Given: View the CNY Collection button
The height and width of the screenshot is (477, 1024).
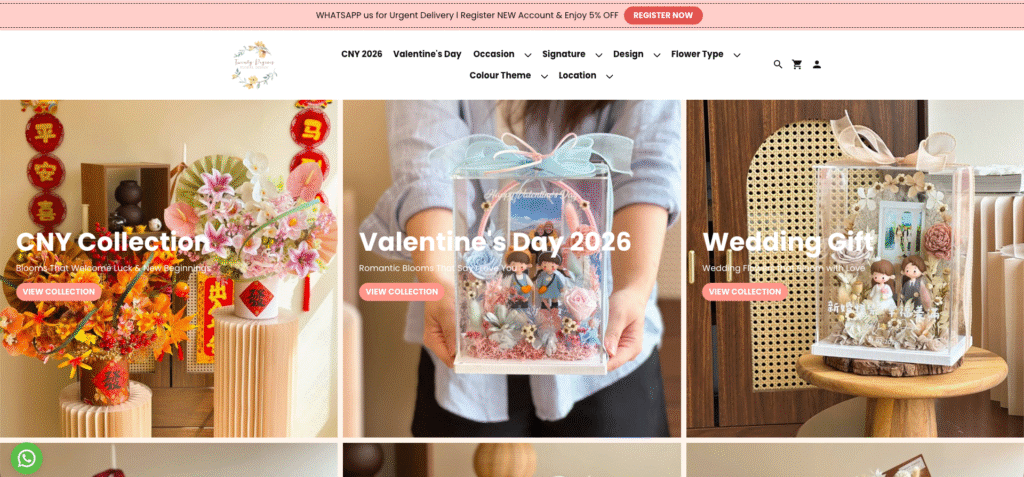Looking at the screenshot, I should pos(59,291).
